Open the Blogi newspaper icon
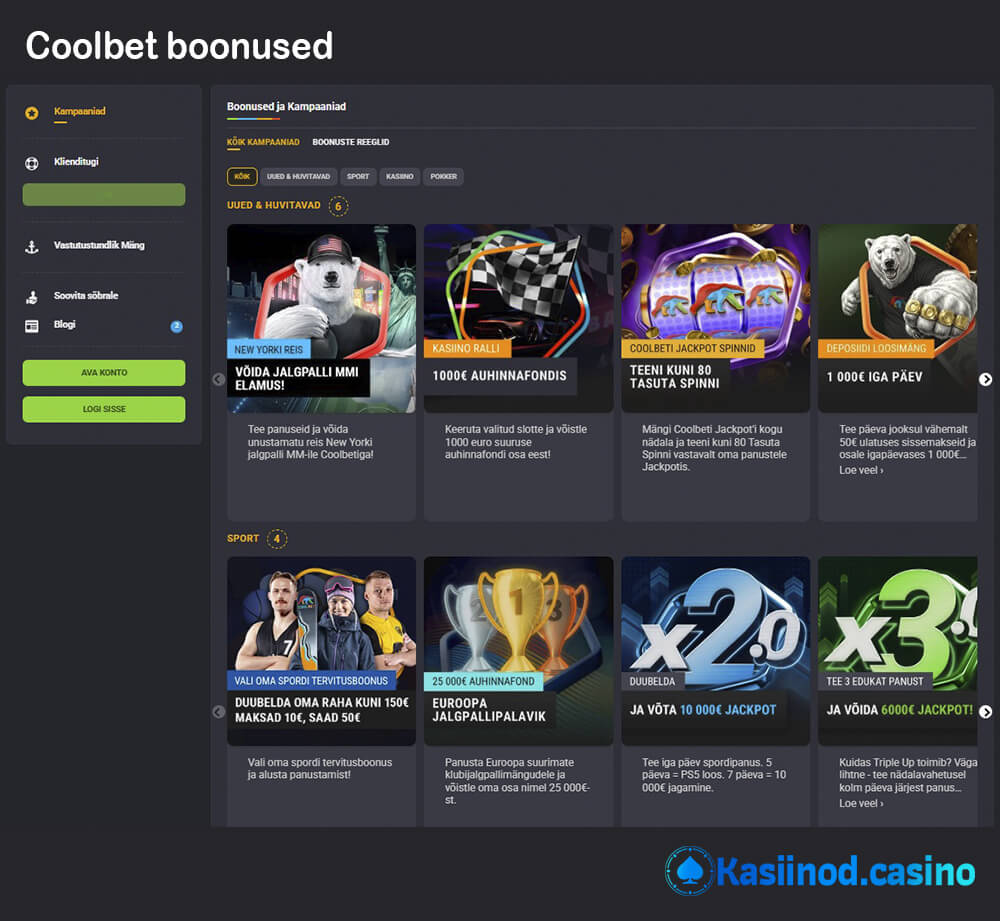The height and width of the screenshot is (921, 1000). (x=32, y=326)
